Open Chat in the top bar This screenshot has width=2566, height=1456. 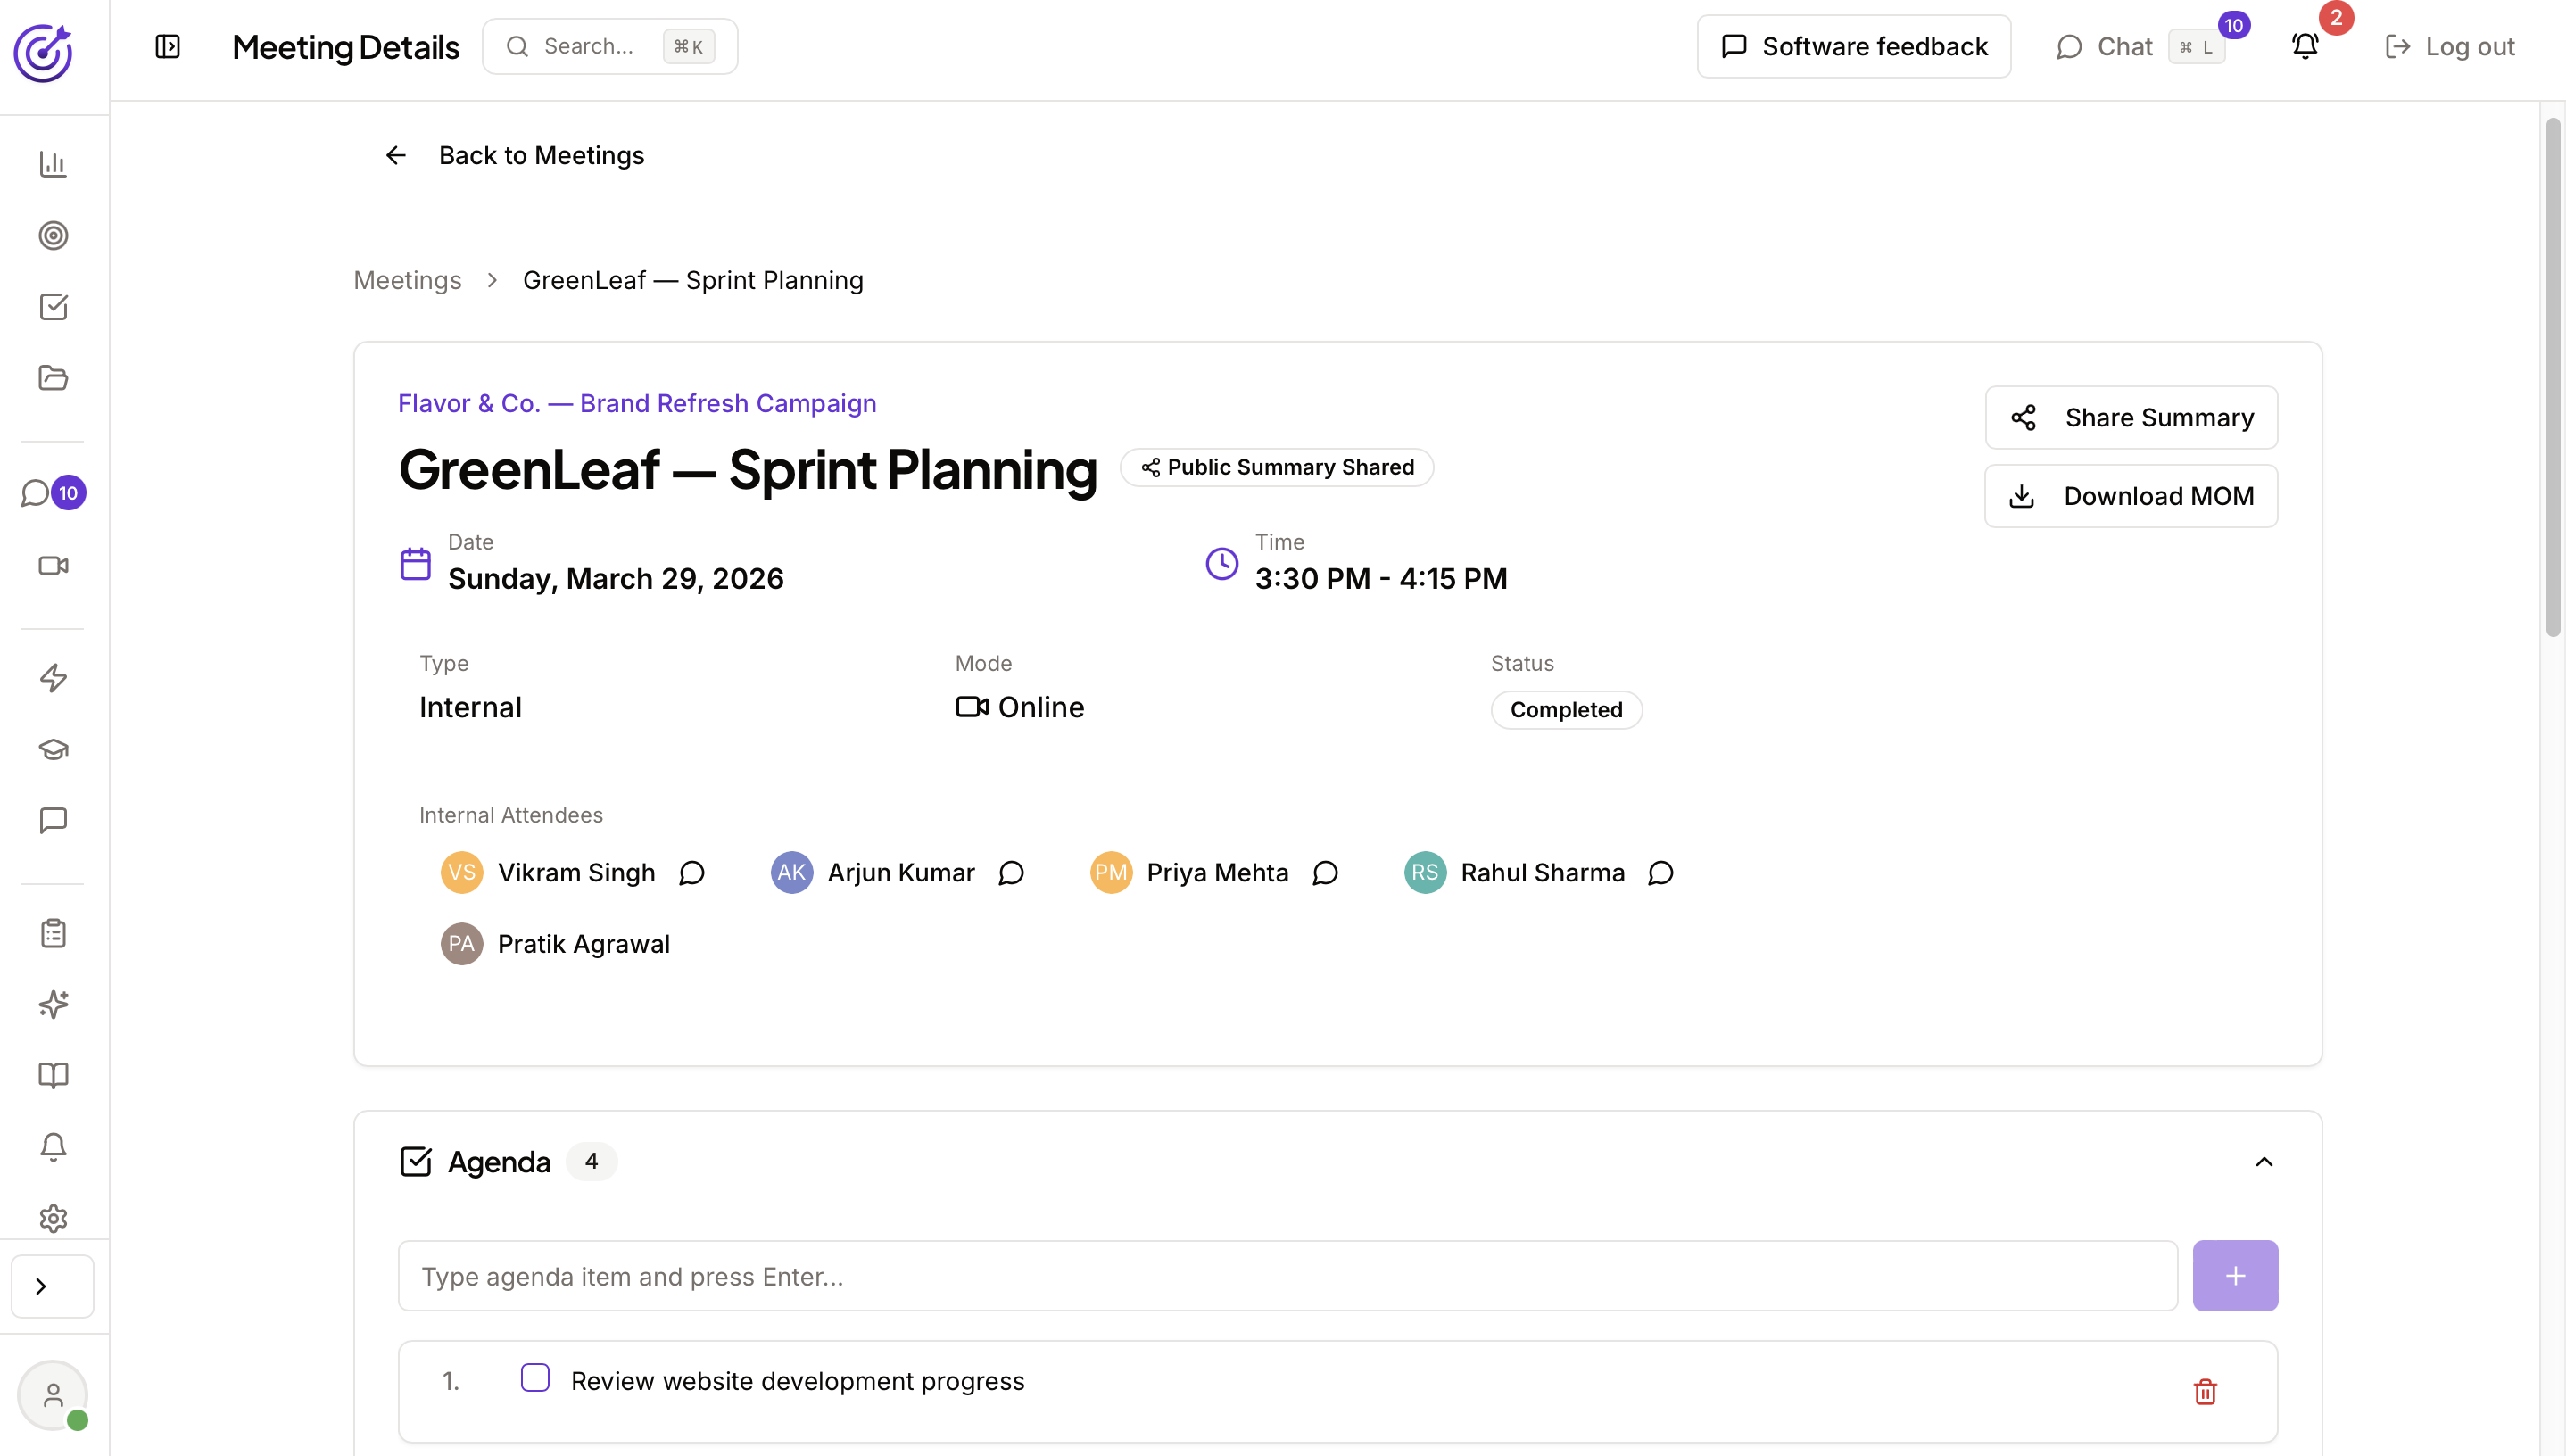[2125, 46]
